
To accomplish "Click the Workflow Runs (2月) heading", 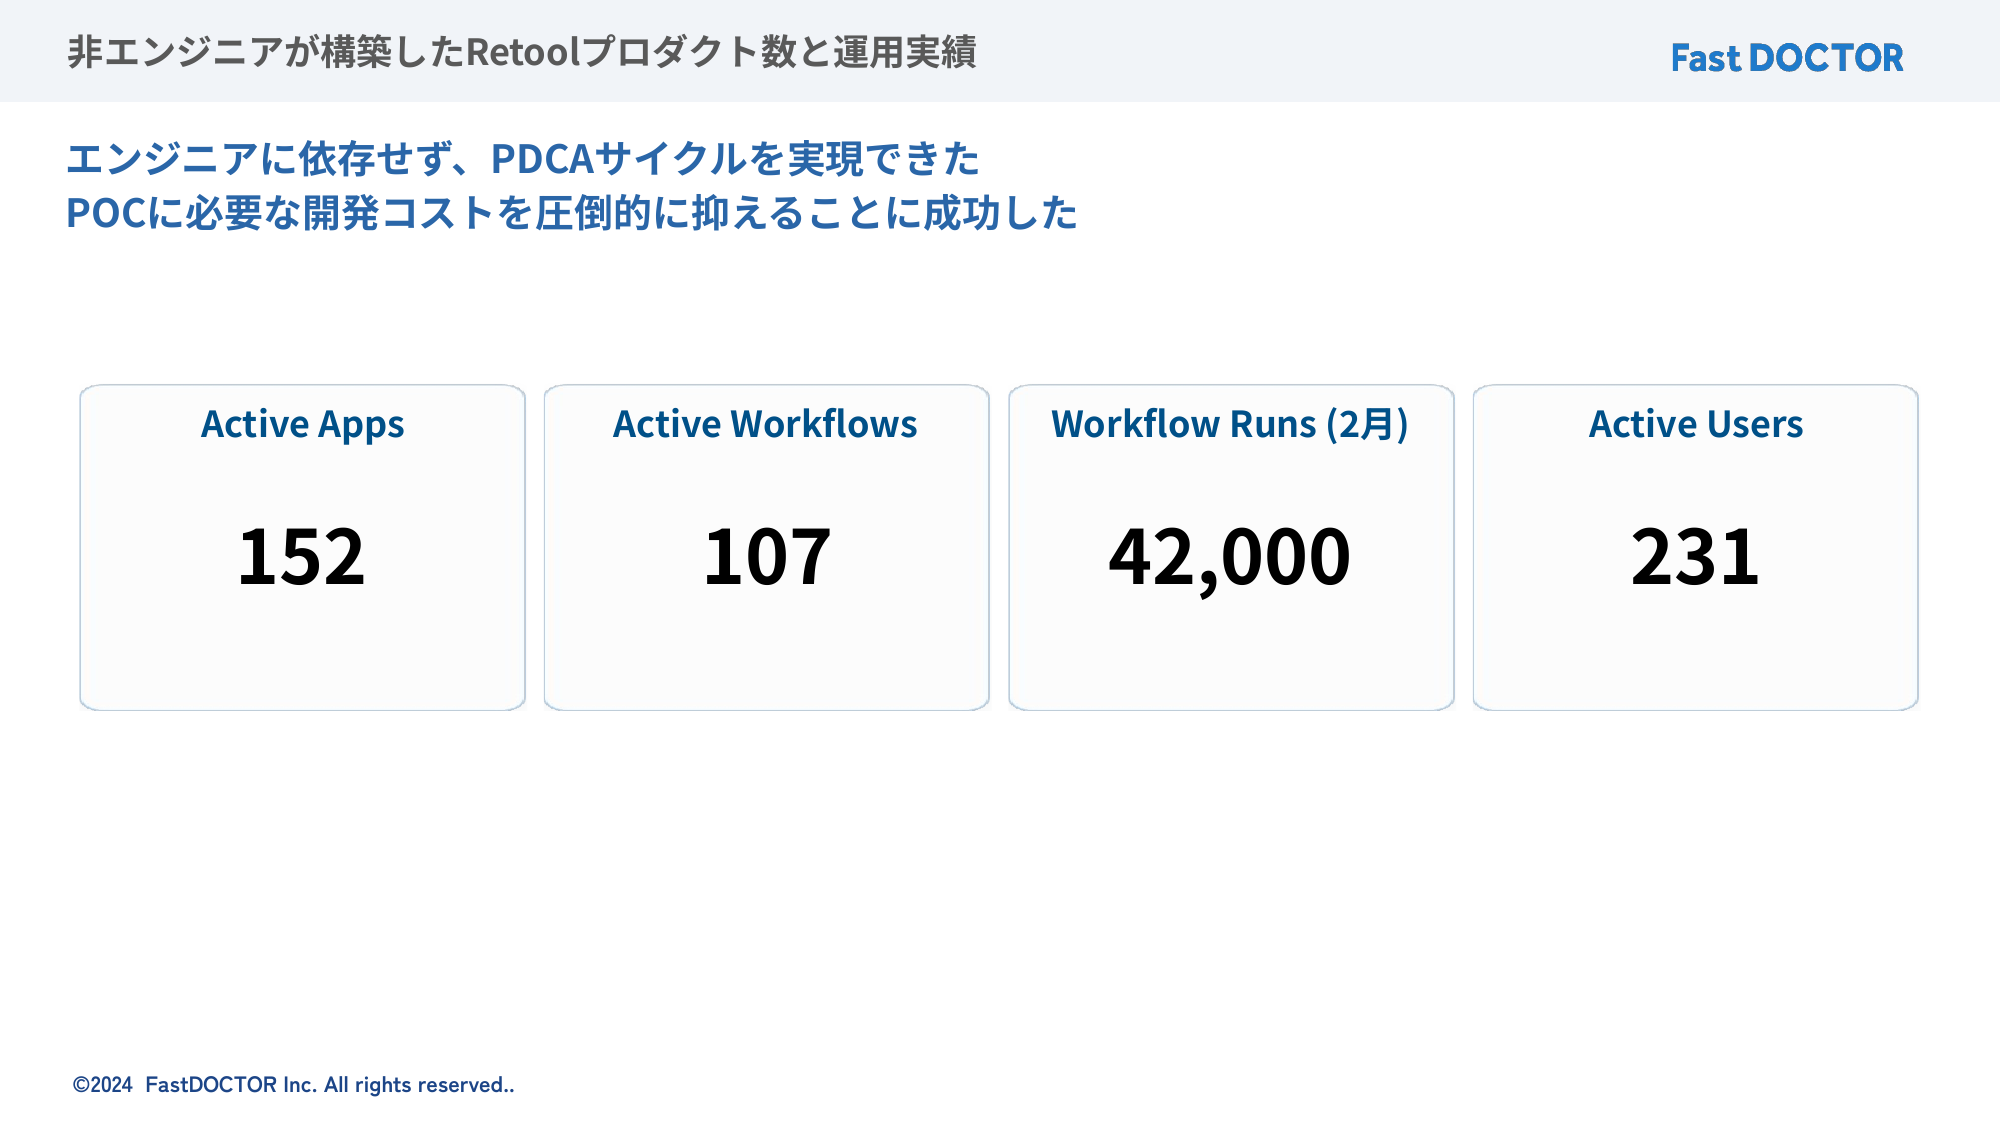I will [1229, 424].
